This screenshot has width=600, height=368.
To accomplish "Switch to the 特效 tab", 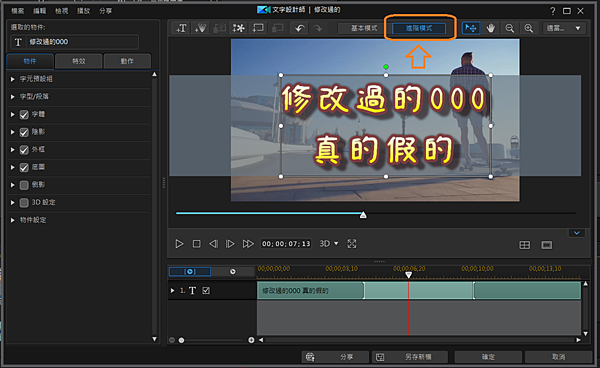I will (78, 61).
